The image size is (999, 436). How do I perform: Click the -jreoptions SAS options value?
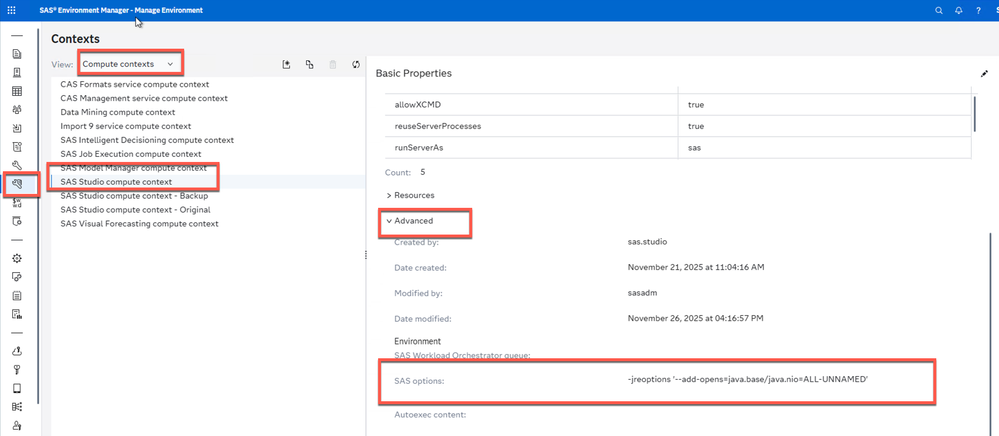[x=748, y=379]
